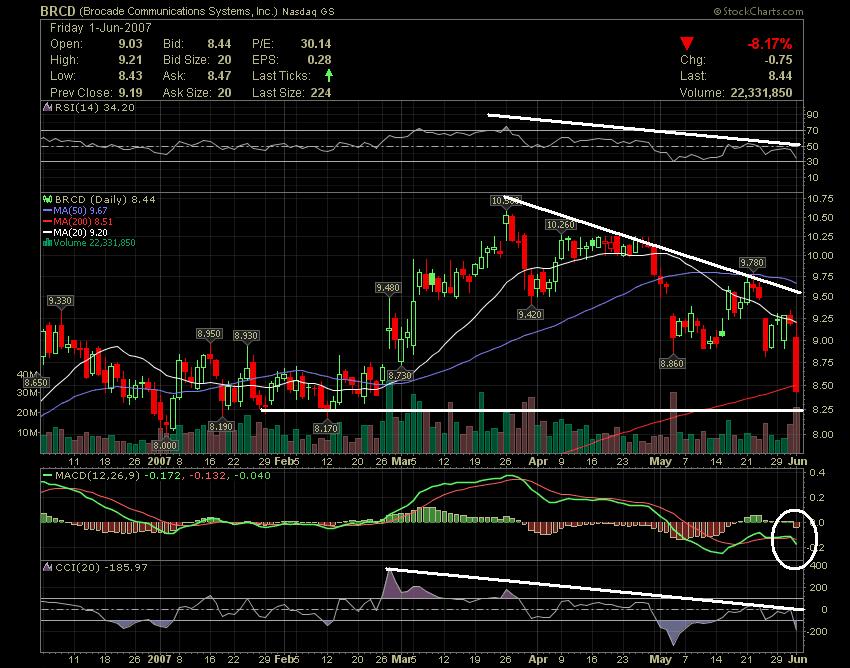Click the green line marker before MACD(12,26,9)
Screen dimensions: 850x668
(48, 476)
